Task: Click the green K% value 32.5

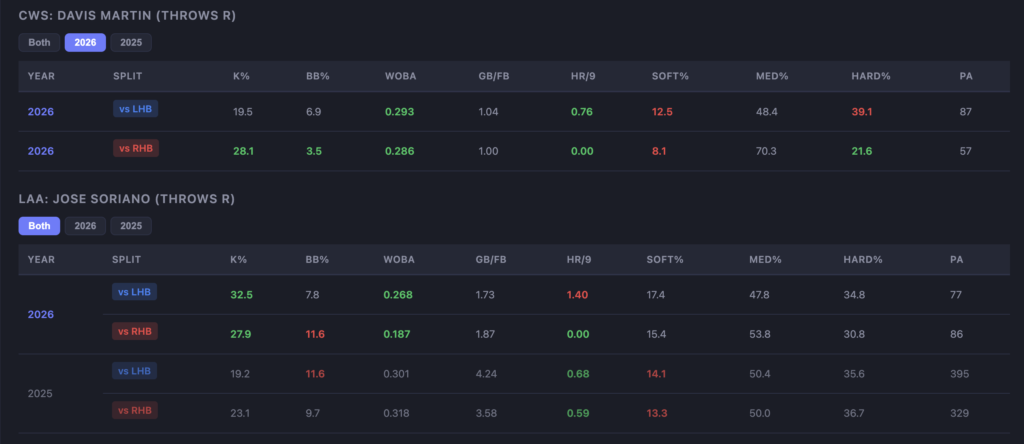Action: point(242,294)
